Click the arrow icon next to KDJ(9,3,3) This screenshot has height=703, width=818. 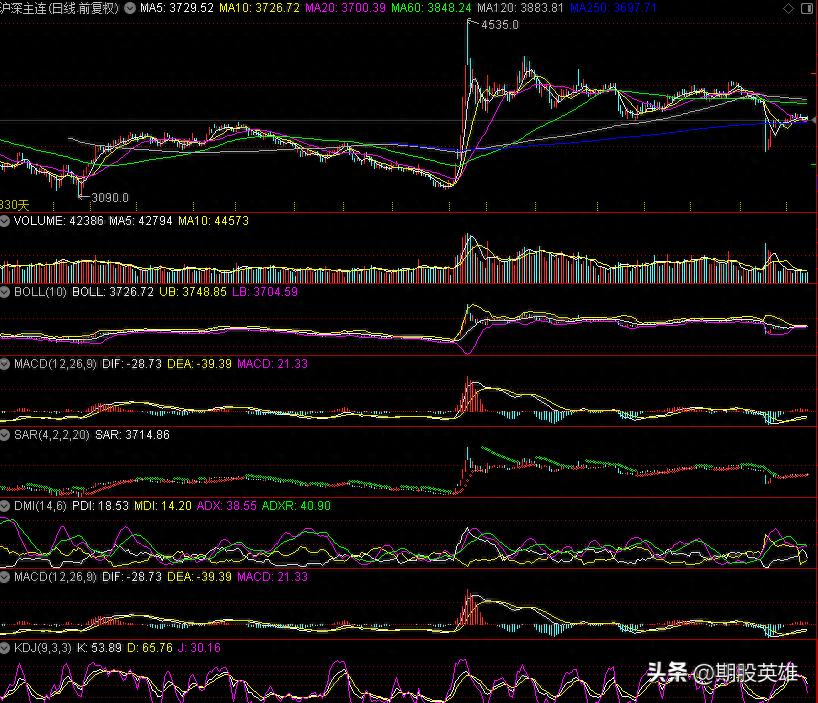[6, 648]
